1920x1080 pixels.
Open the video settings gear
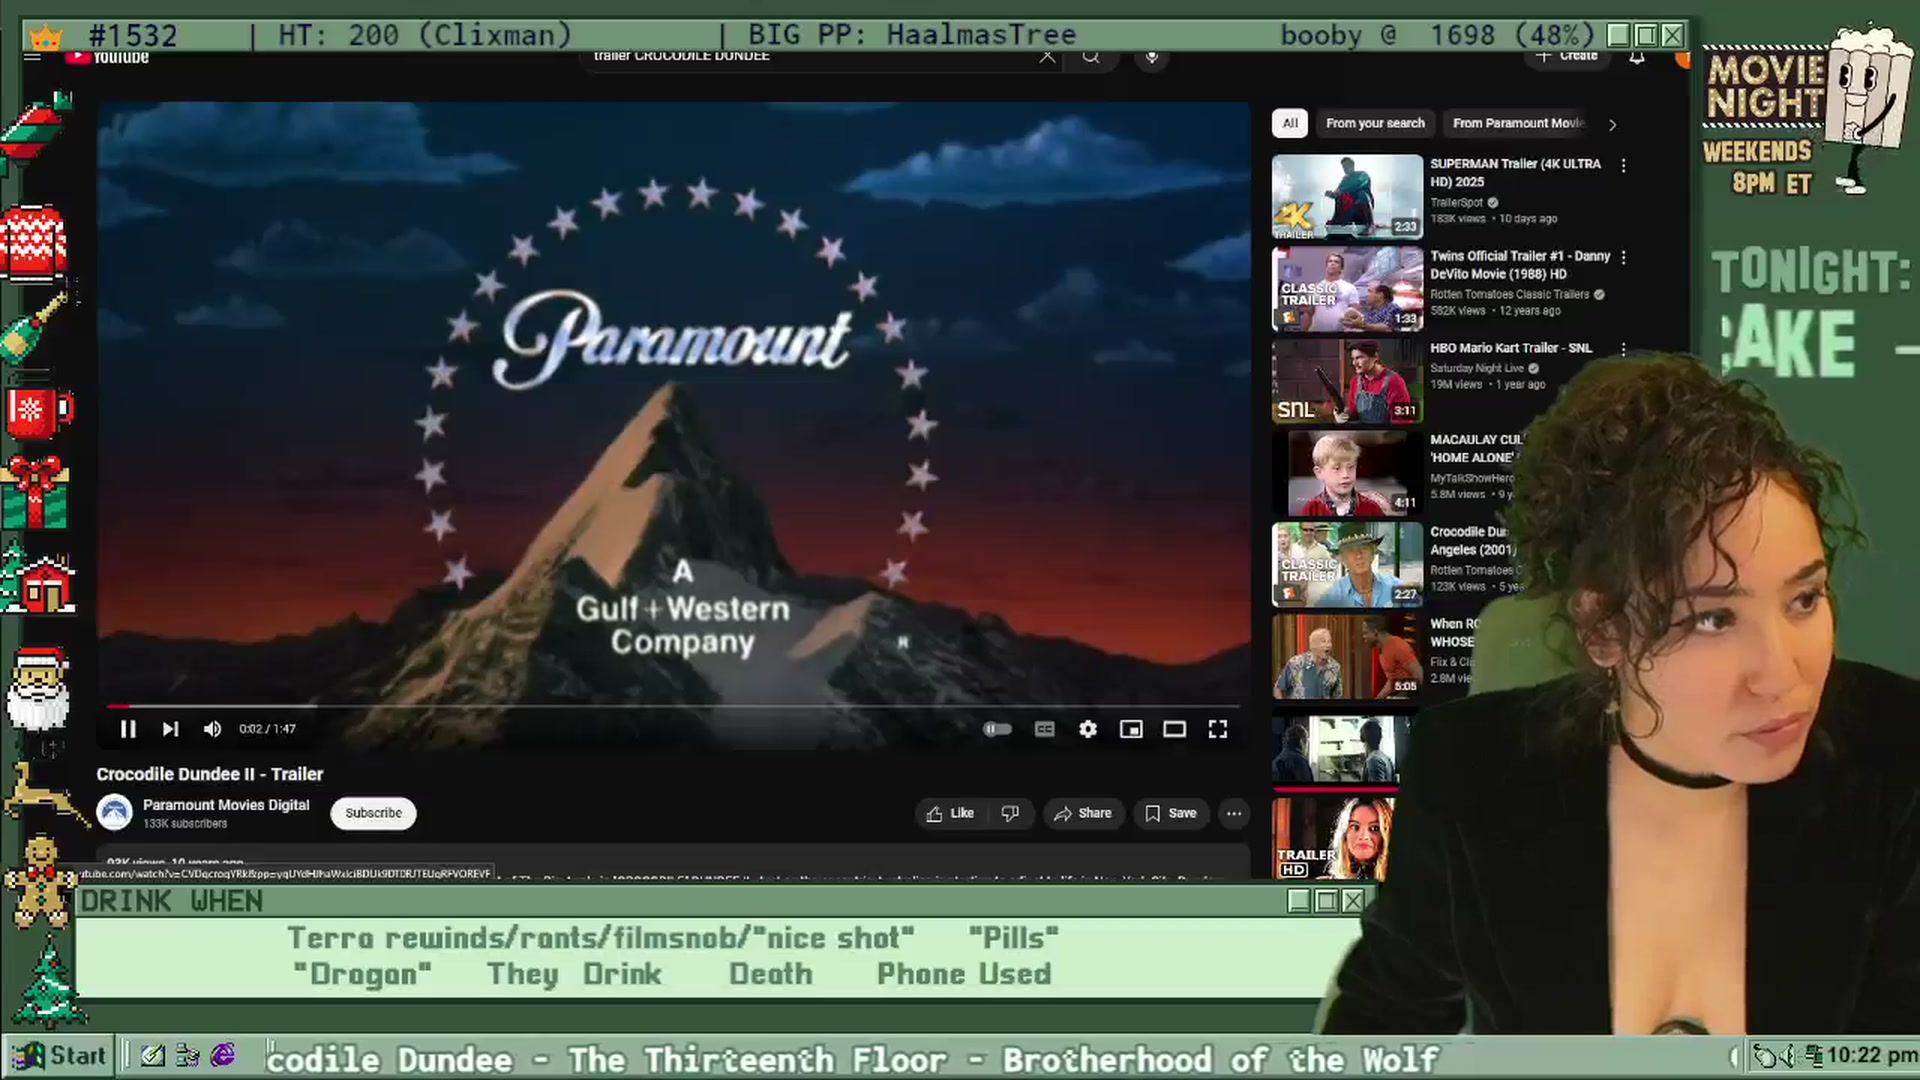1088,729
